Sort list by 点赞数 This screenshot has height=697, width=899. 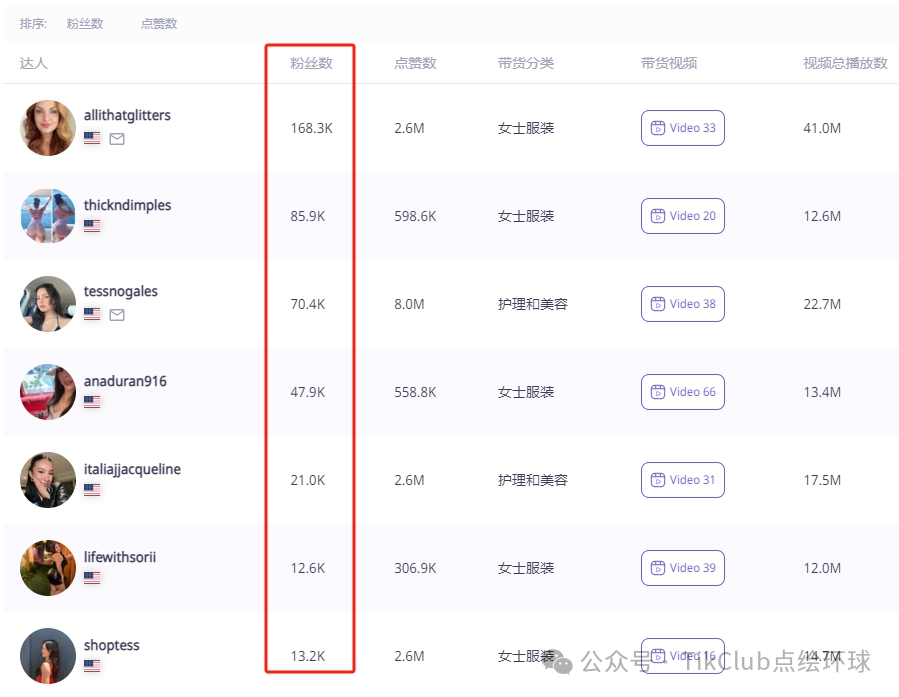click(x=159, y=23)
